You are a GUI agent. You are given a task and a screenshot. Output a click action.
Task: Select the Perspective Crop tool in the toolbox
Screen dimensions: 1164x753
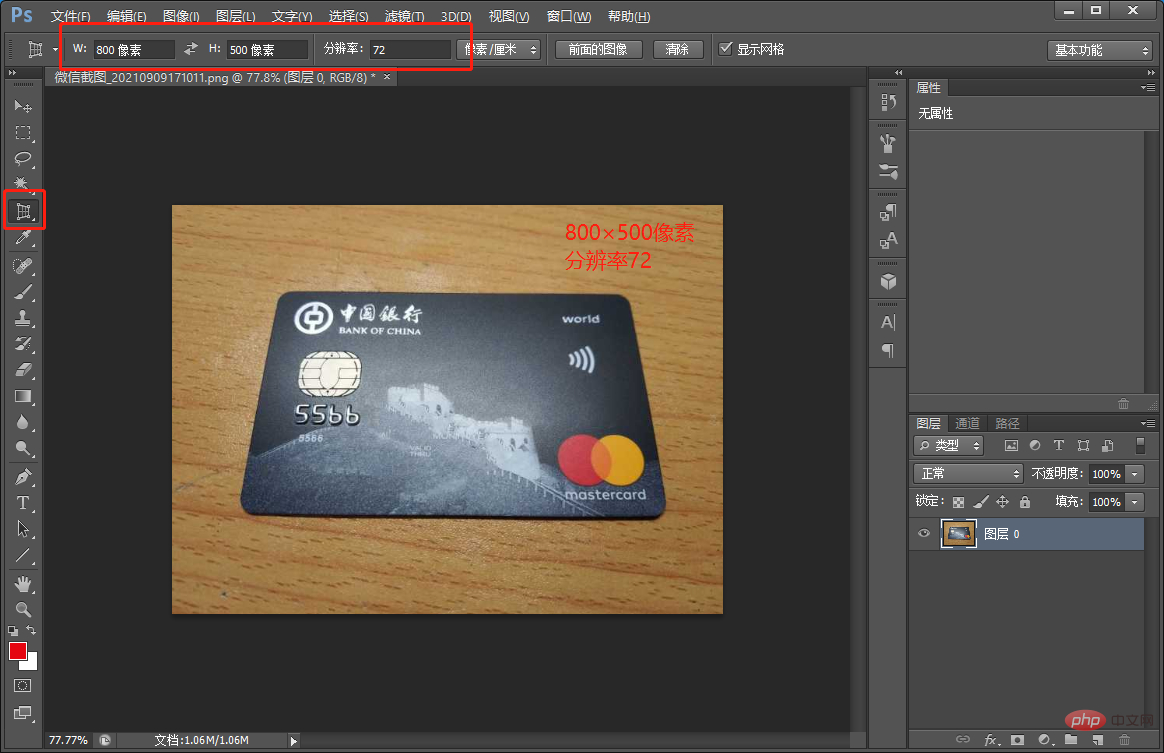pos(24,212)
